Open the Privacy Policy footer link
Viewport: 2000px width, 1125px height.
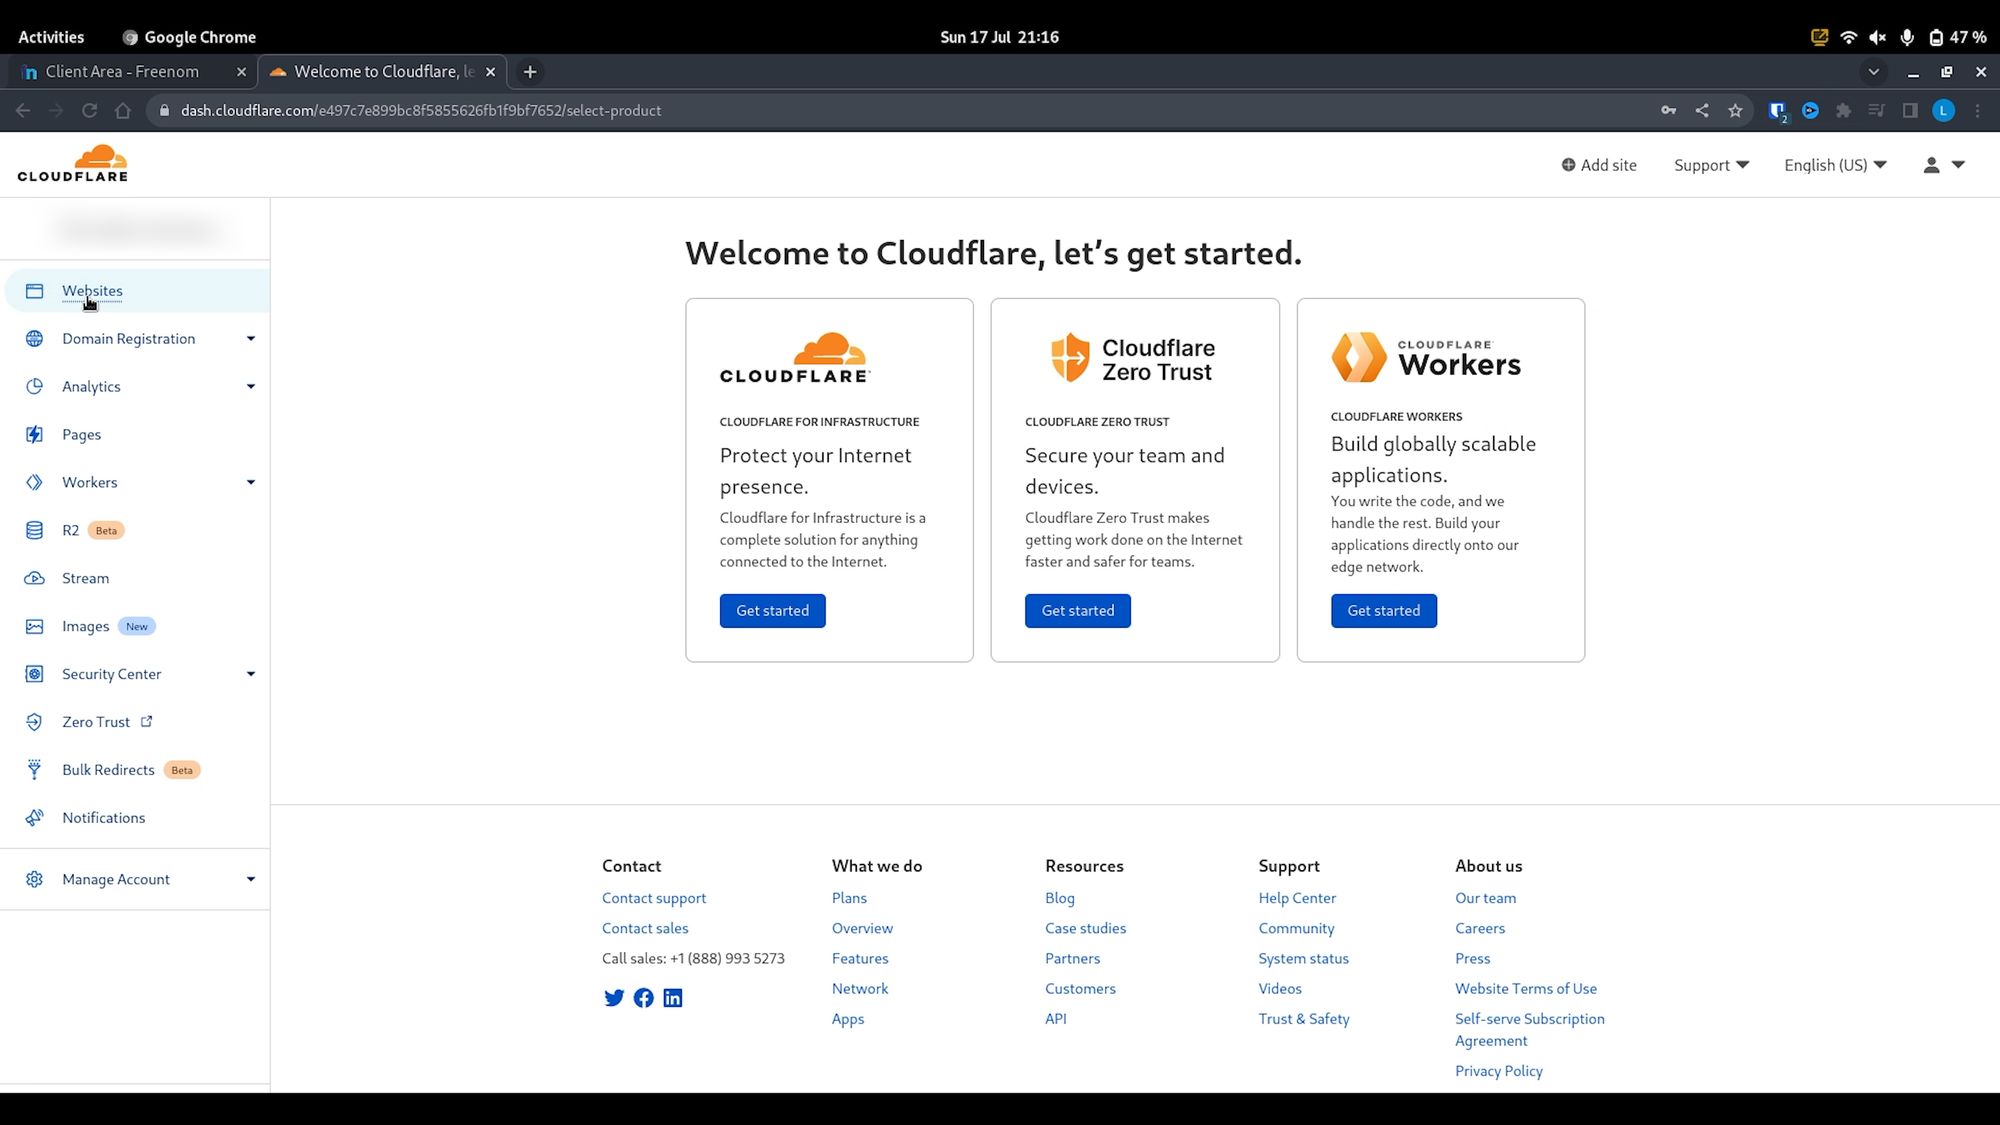tap(1498, 1071)
